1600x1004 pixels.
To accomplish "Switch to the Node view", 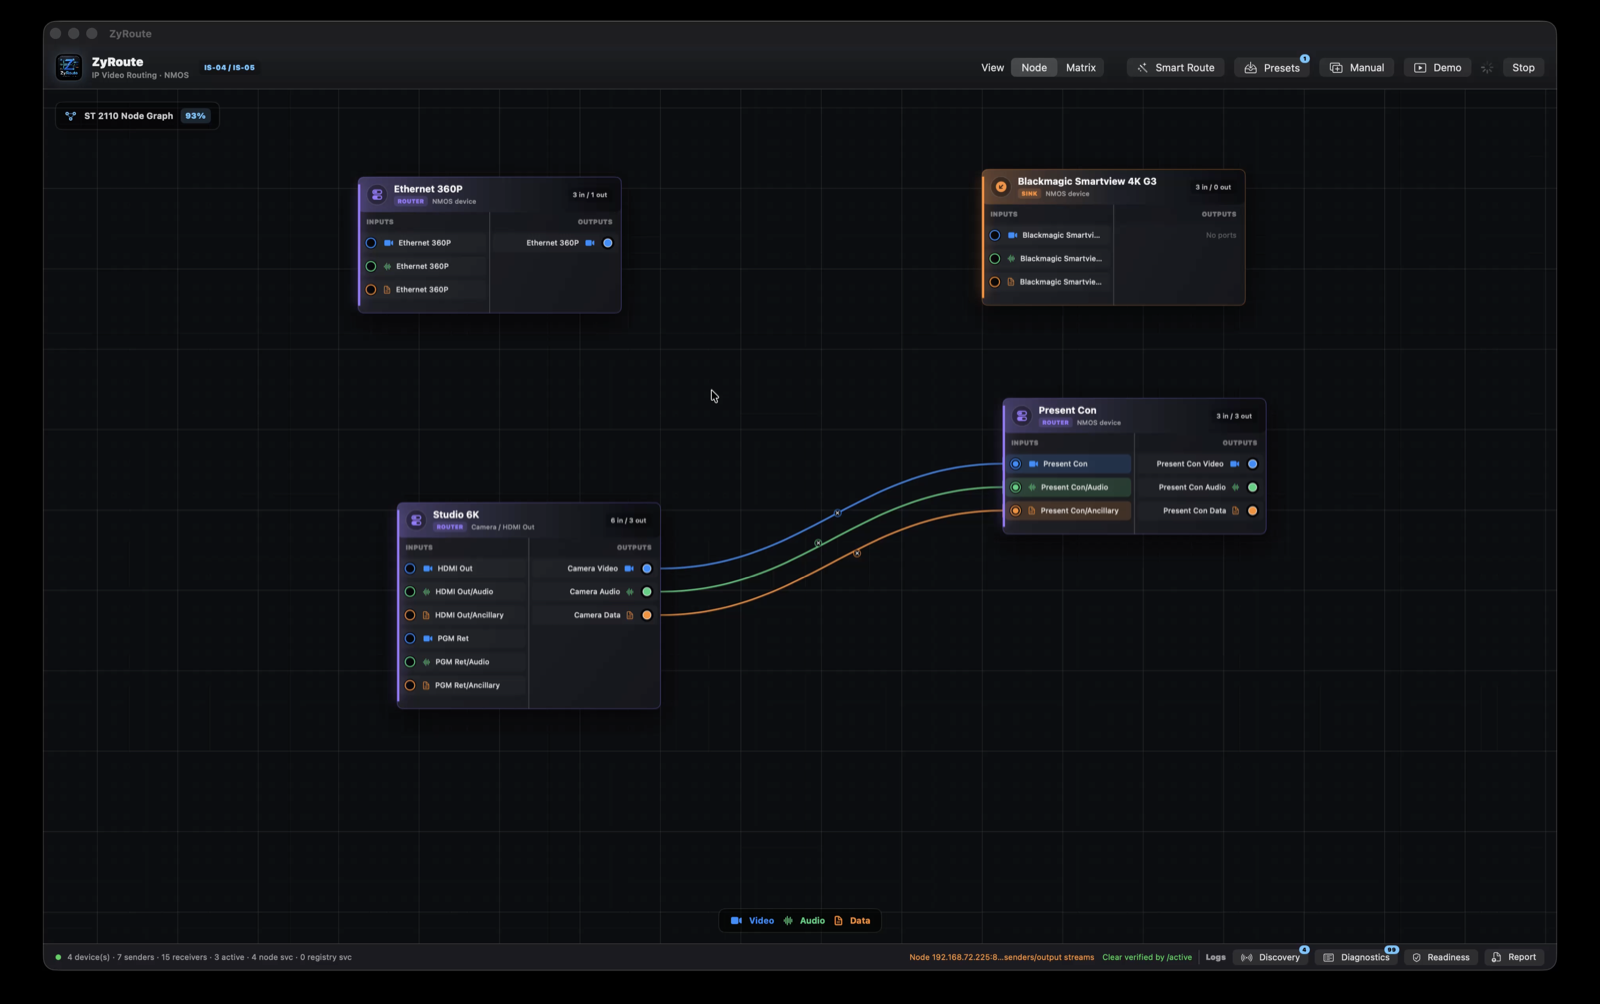I will pos(1034,68).
